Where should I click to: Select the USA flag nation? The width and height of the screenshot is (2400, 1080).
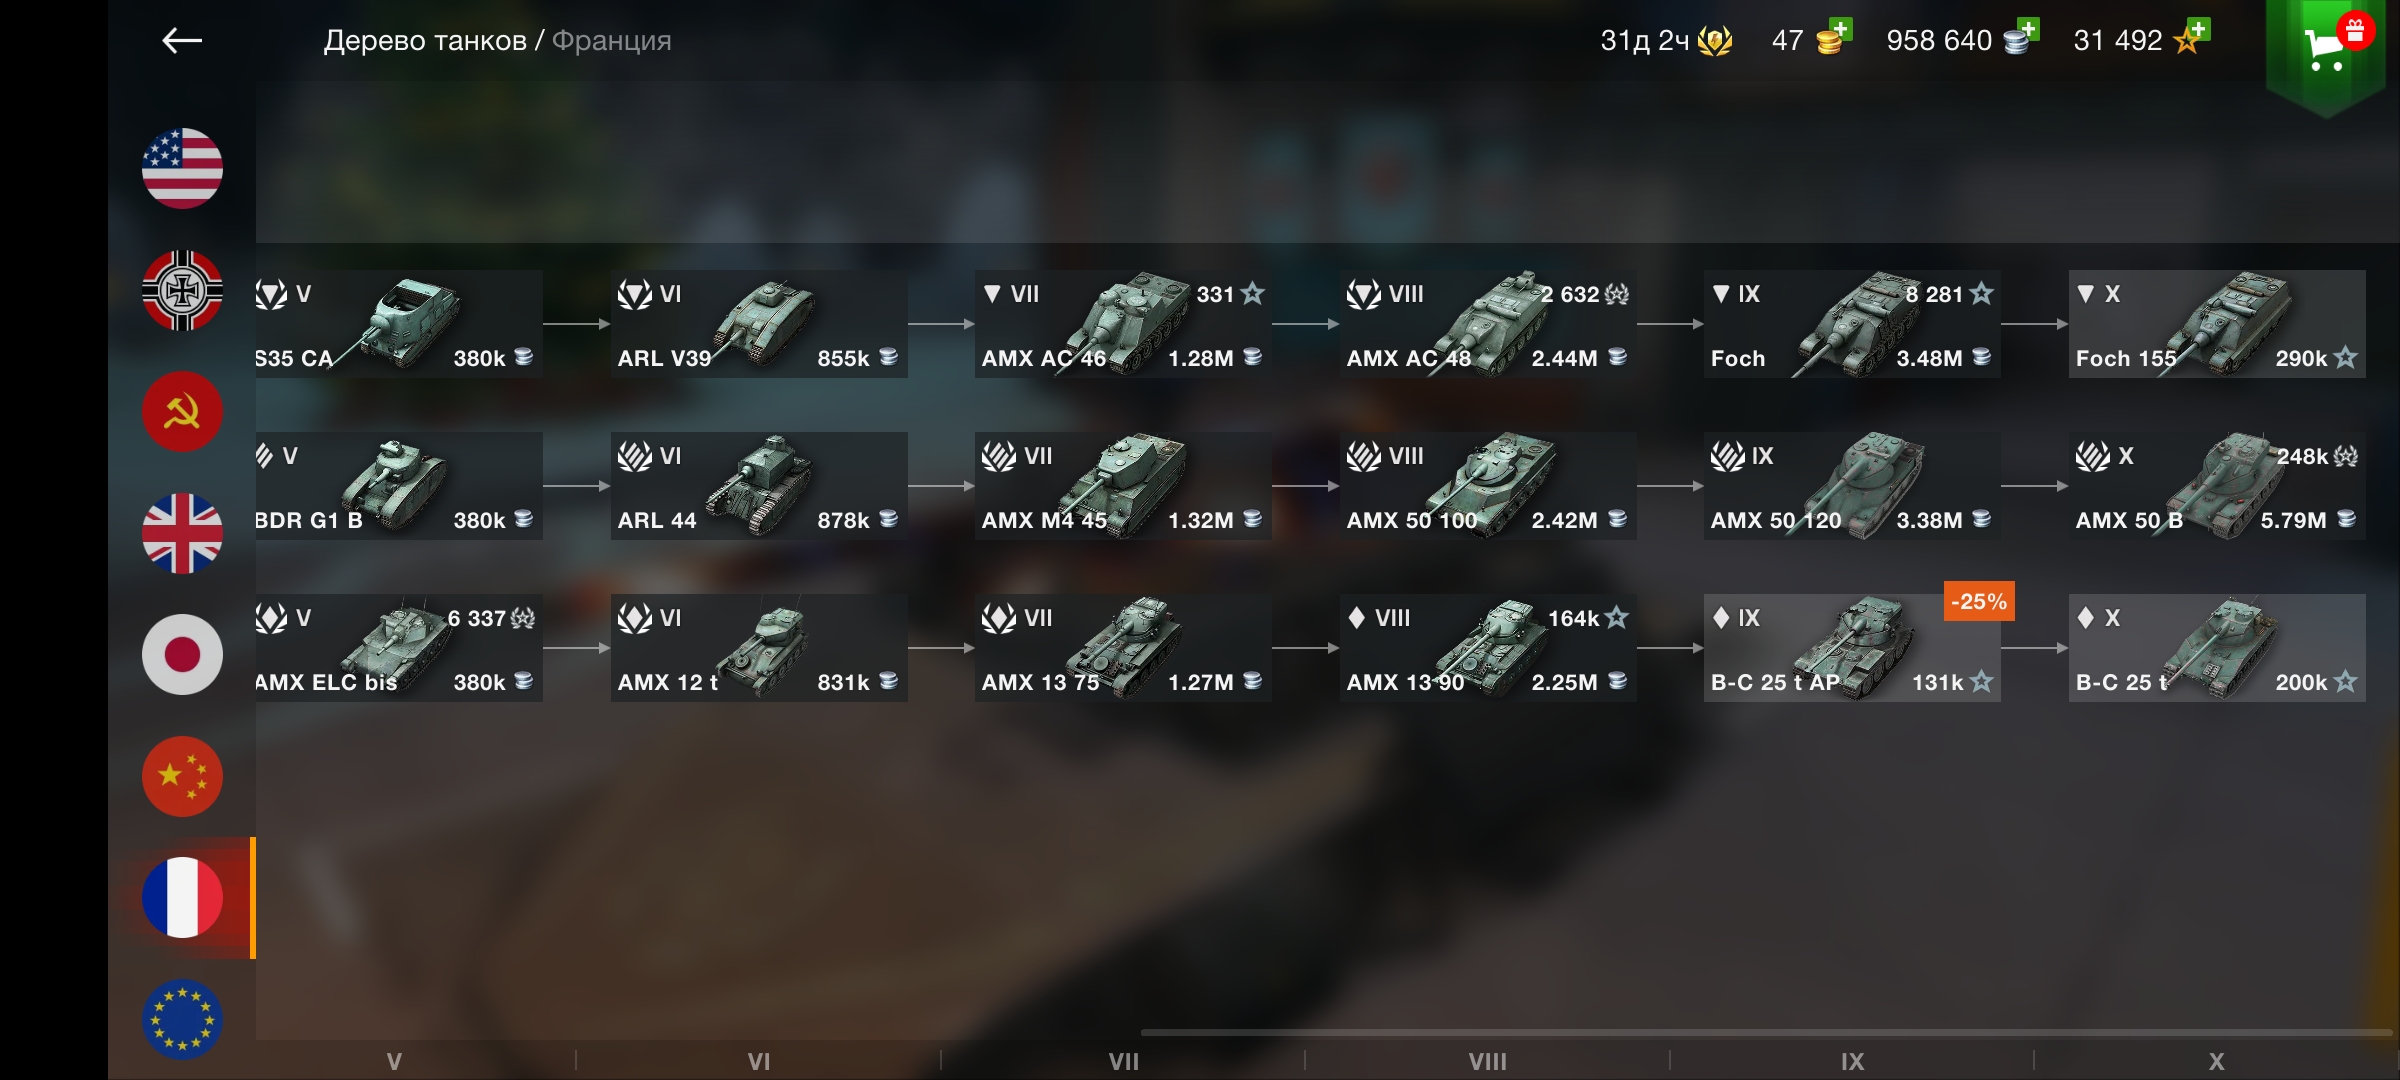tap(182, 168)
